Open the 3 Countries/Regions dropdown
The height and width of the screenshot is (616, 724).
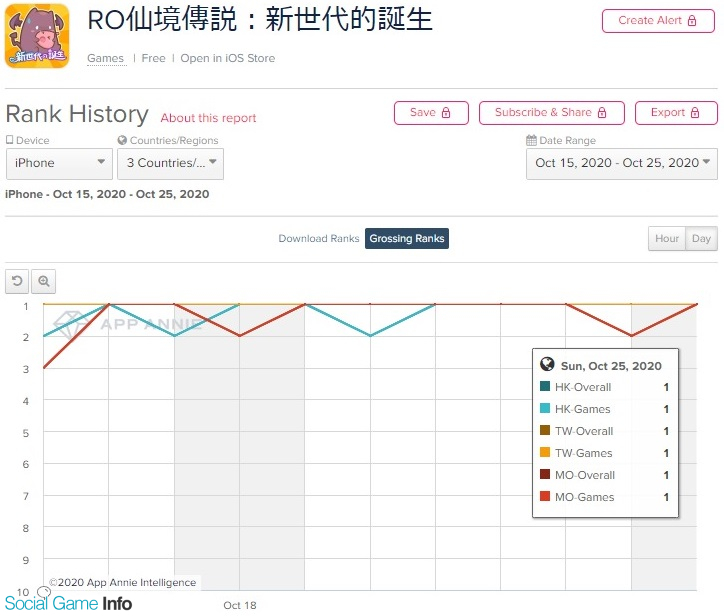click(x=170, y=163)
